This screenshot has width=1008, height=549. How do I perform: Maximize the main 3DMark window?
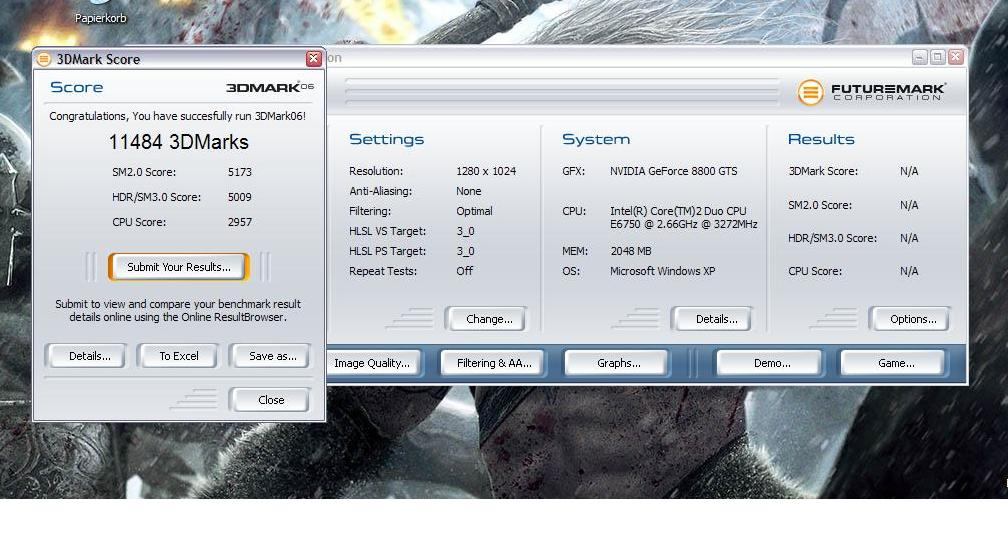pos(937,57)
